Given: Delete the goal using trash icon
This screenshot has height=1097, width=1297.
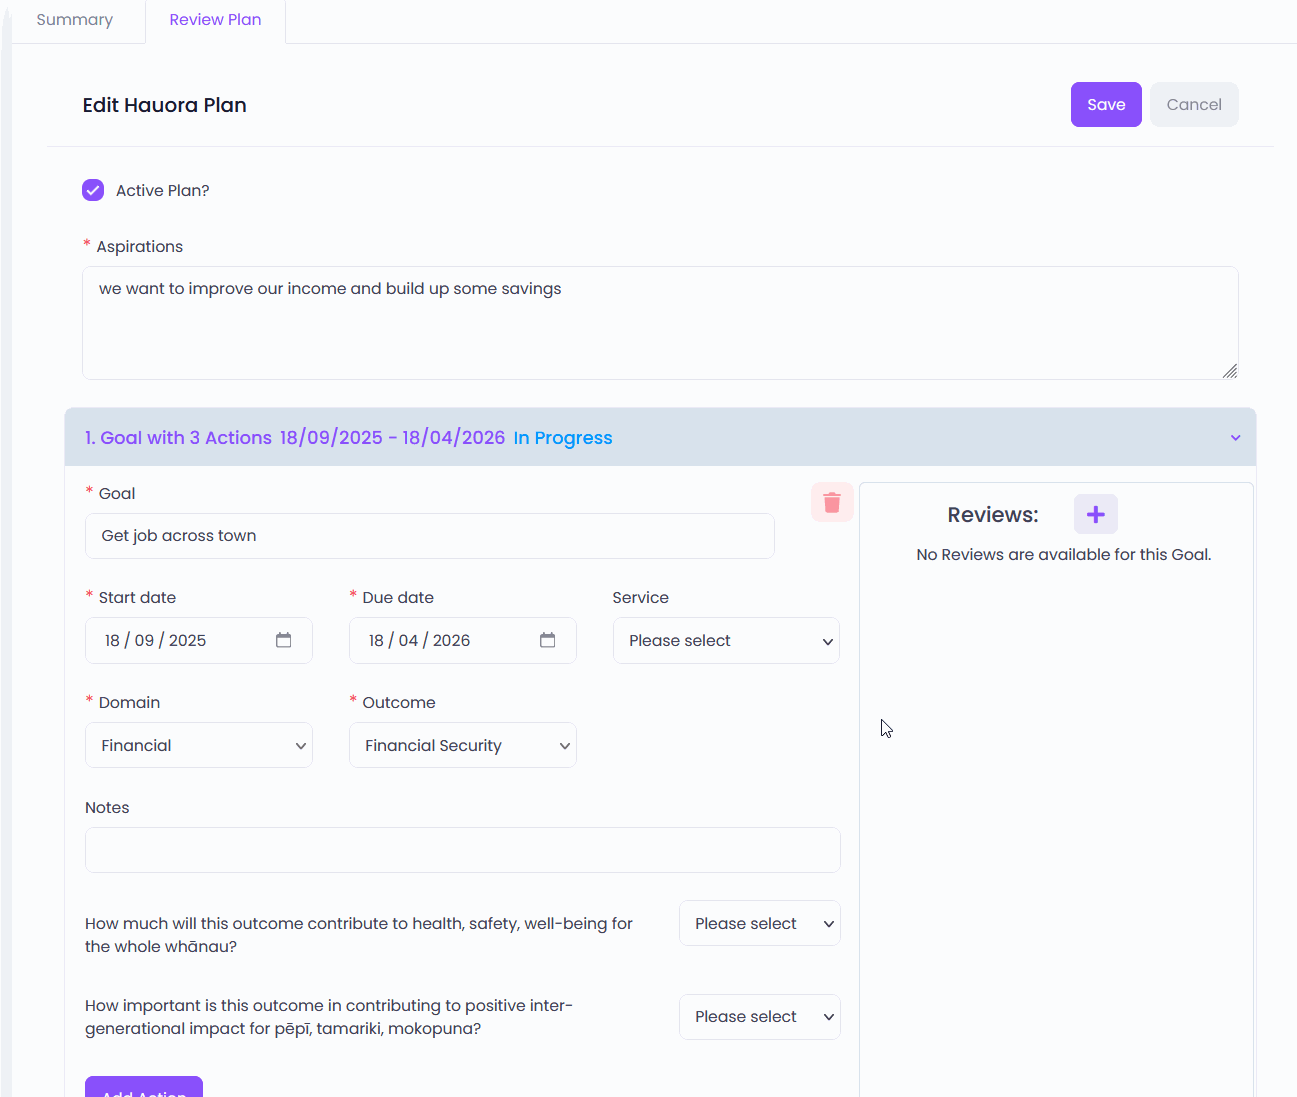Looking at the screenshot, I should [x=832, y=502].
